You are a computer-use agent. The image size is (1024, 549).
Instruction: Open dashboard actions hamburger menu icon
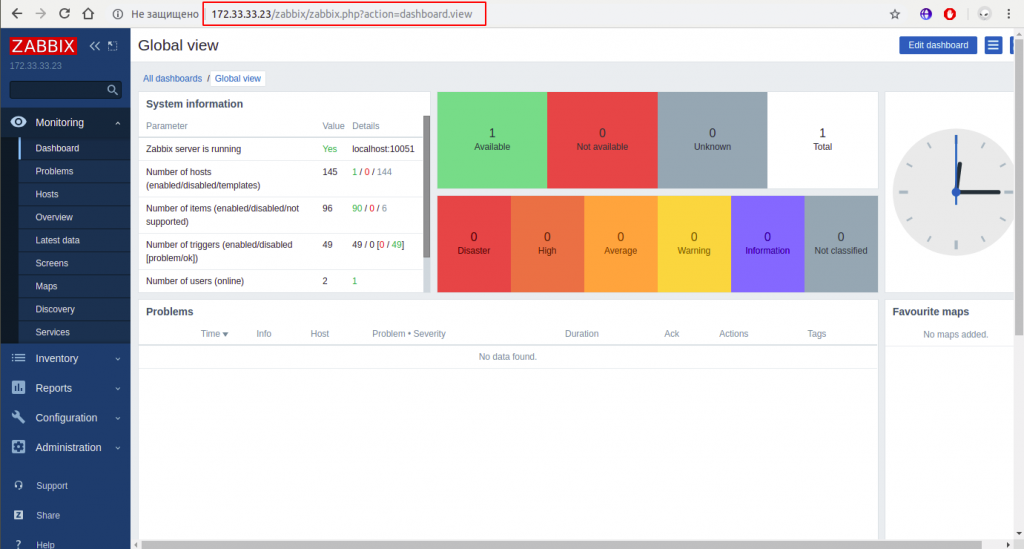pos(993,45)
